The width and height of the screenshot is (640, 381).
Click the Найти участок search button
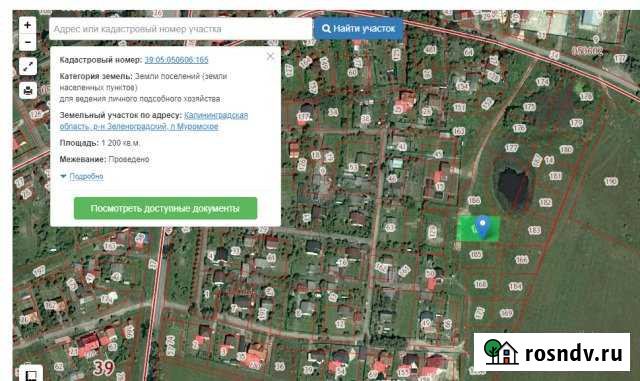coord(358,29)
